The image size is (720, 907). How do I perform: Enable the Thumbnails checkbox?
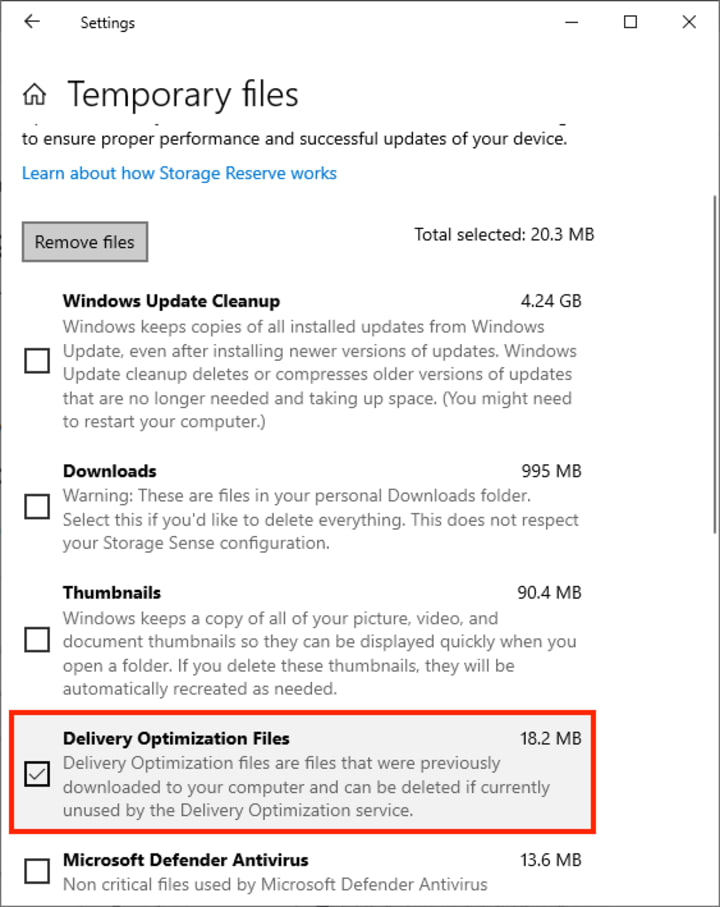(37, 640)
